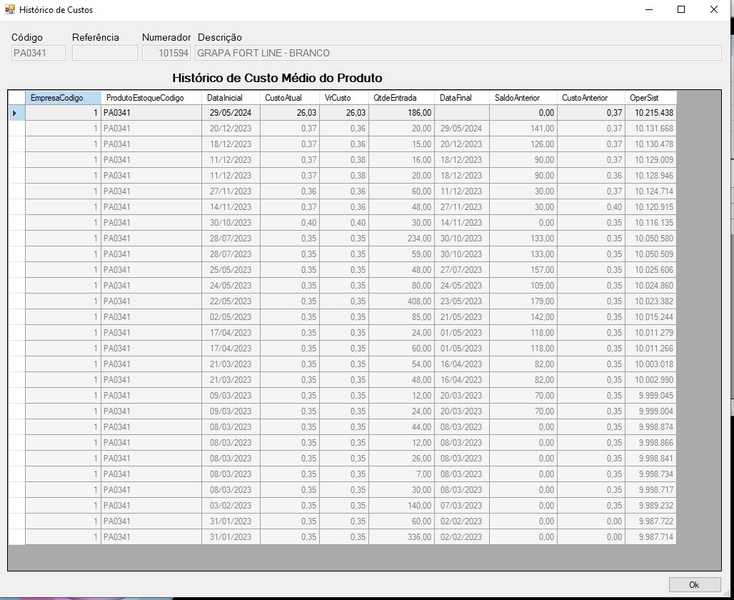Select OperSist cell 9.999.045
The height and width of the screenshot is (600, 734).
coord(651,395)
